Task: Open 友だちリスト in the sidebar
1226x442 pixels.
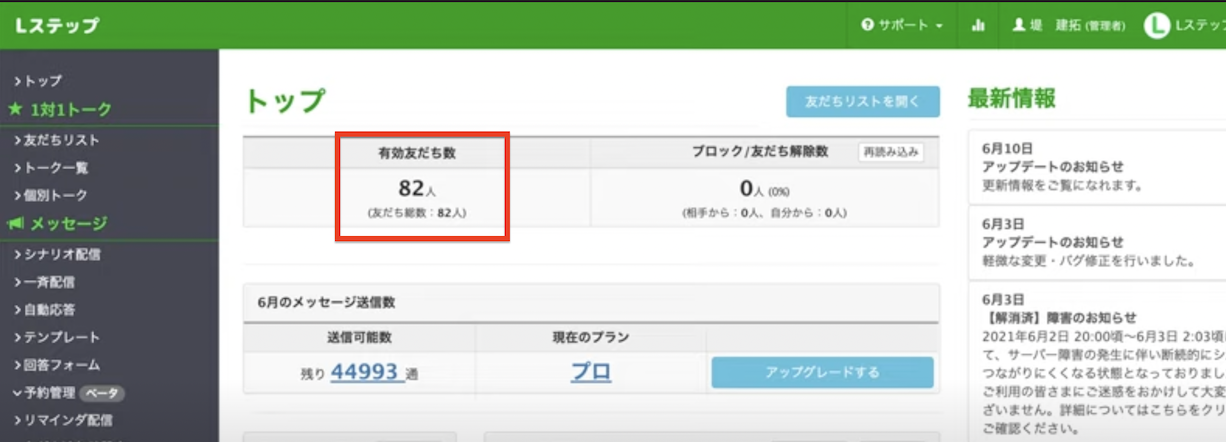Action: tap(57, 140)
